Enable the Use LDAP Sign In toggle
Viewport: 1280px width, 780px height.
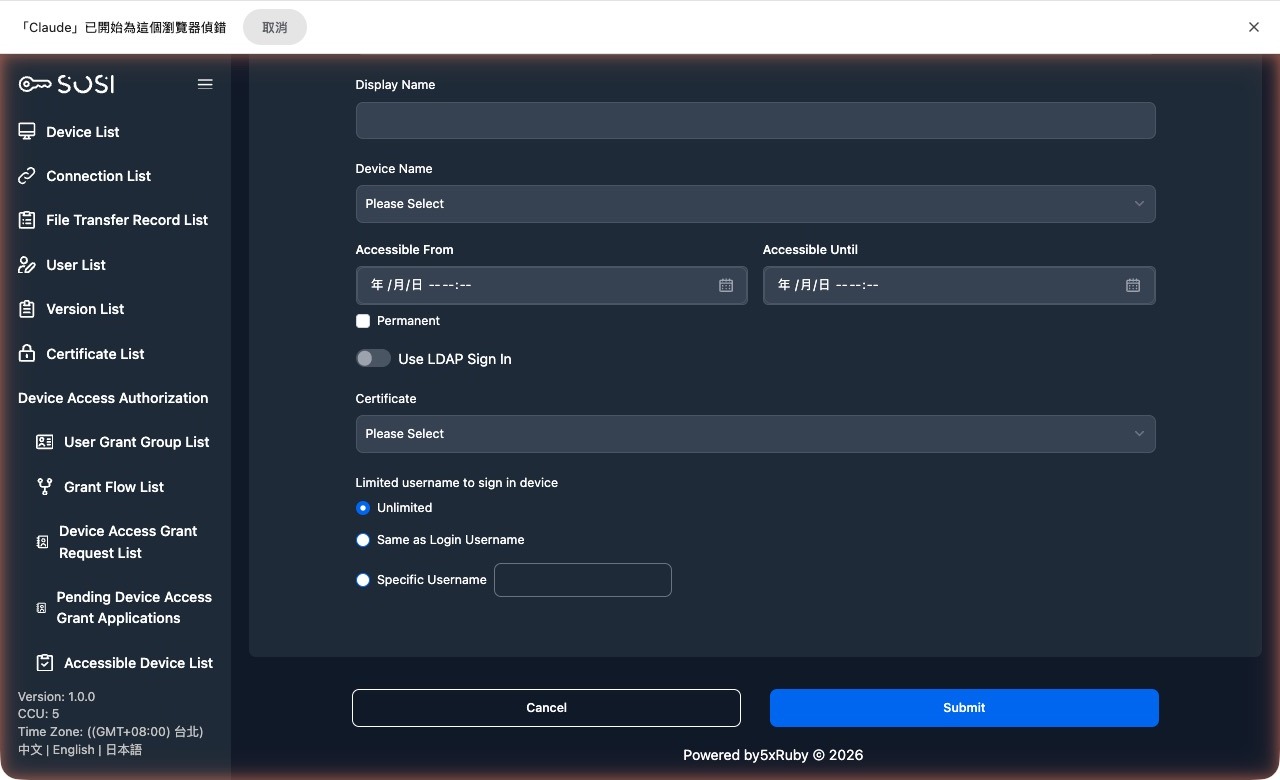point(372,357)
